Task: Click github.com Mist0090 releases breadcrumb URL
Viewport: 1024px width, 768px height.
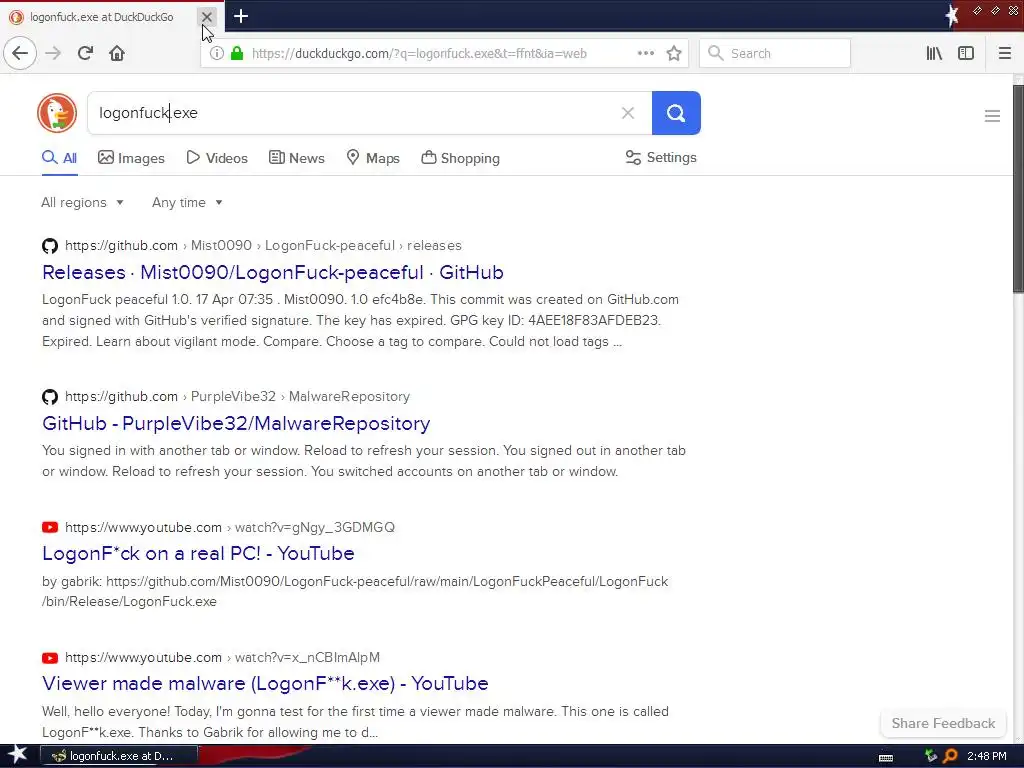Action: (263, 246)
